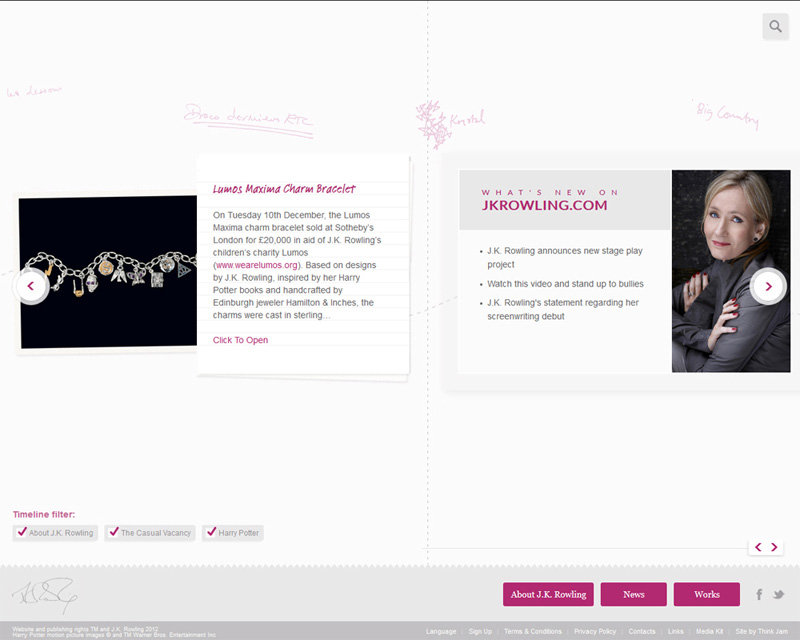The height and width of the screenshot is (640, 800).
Task: Expand the article via Click To Open
Action: tap(240, 340)
